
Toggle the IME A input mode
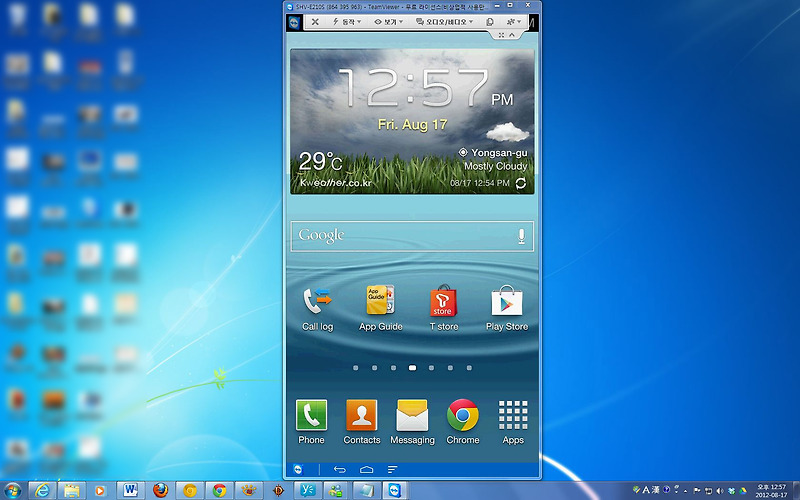tap(646, 490)
